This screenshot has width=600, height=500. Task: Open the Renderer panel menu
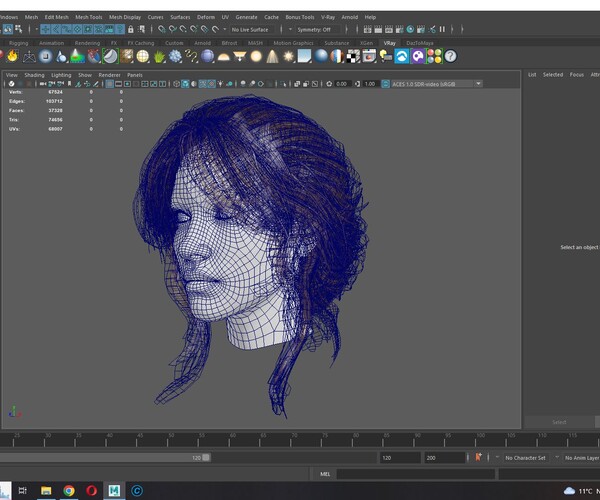(x=109, y=75)
